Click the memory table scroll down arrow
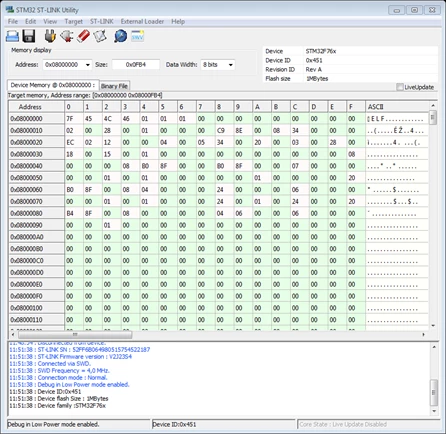This screenshot has height=434, width=446. coord(433,325)
